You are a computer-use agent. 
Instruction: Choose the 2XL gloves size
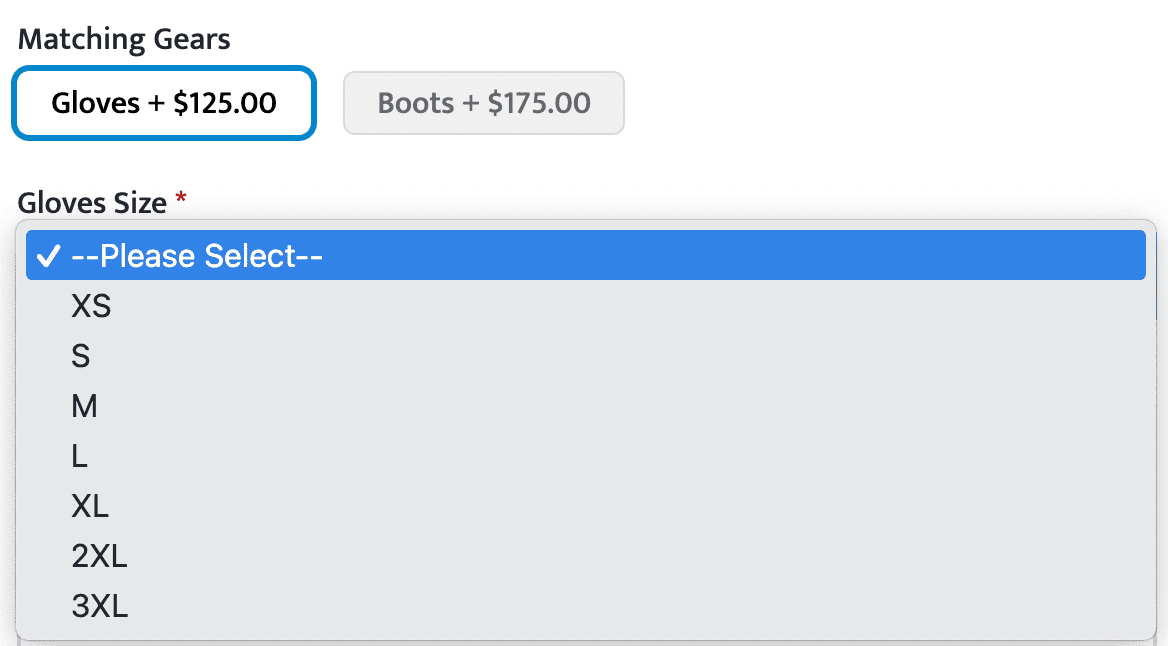99,556
